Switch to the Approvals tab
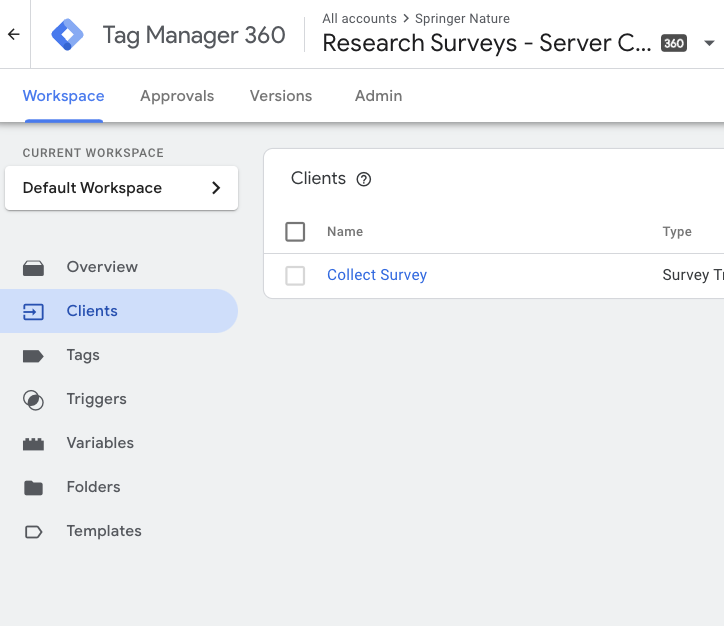The width and height of the screenshot is (724, 626). point(177,96)
